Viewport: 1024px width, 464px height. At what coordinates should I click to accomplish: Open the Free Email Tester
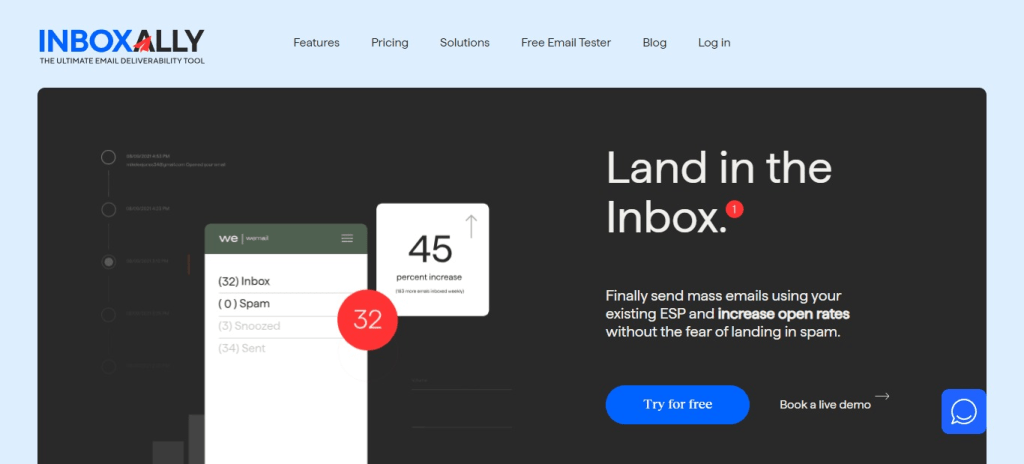(x=566, y=42)
